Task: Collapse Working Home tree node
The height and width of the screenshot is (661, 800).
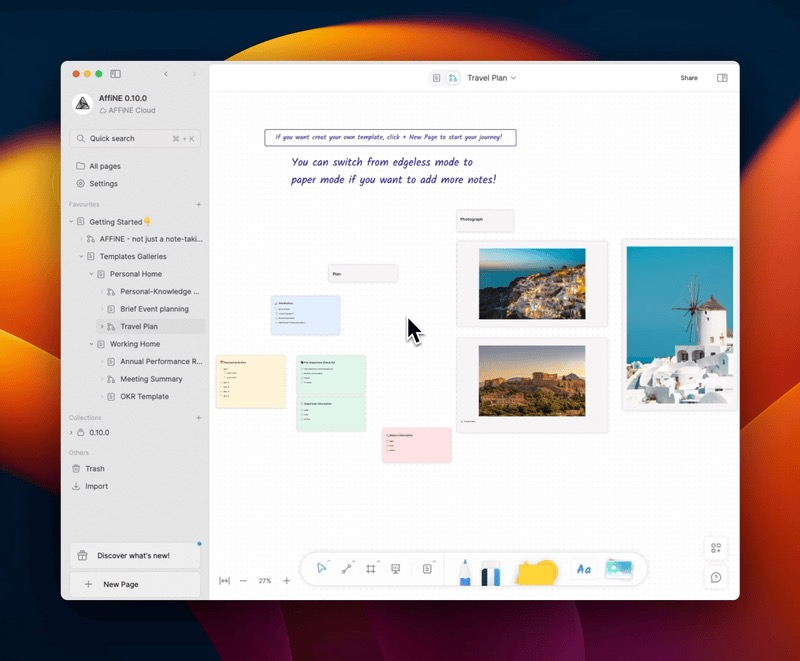Action: click(x=91, y=344)
